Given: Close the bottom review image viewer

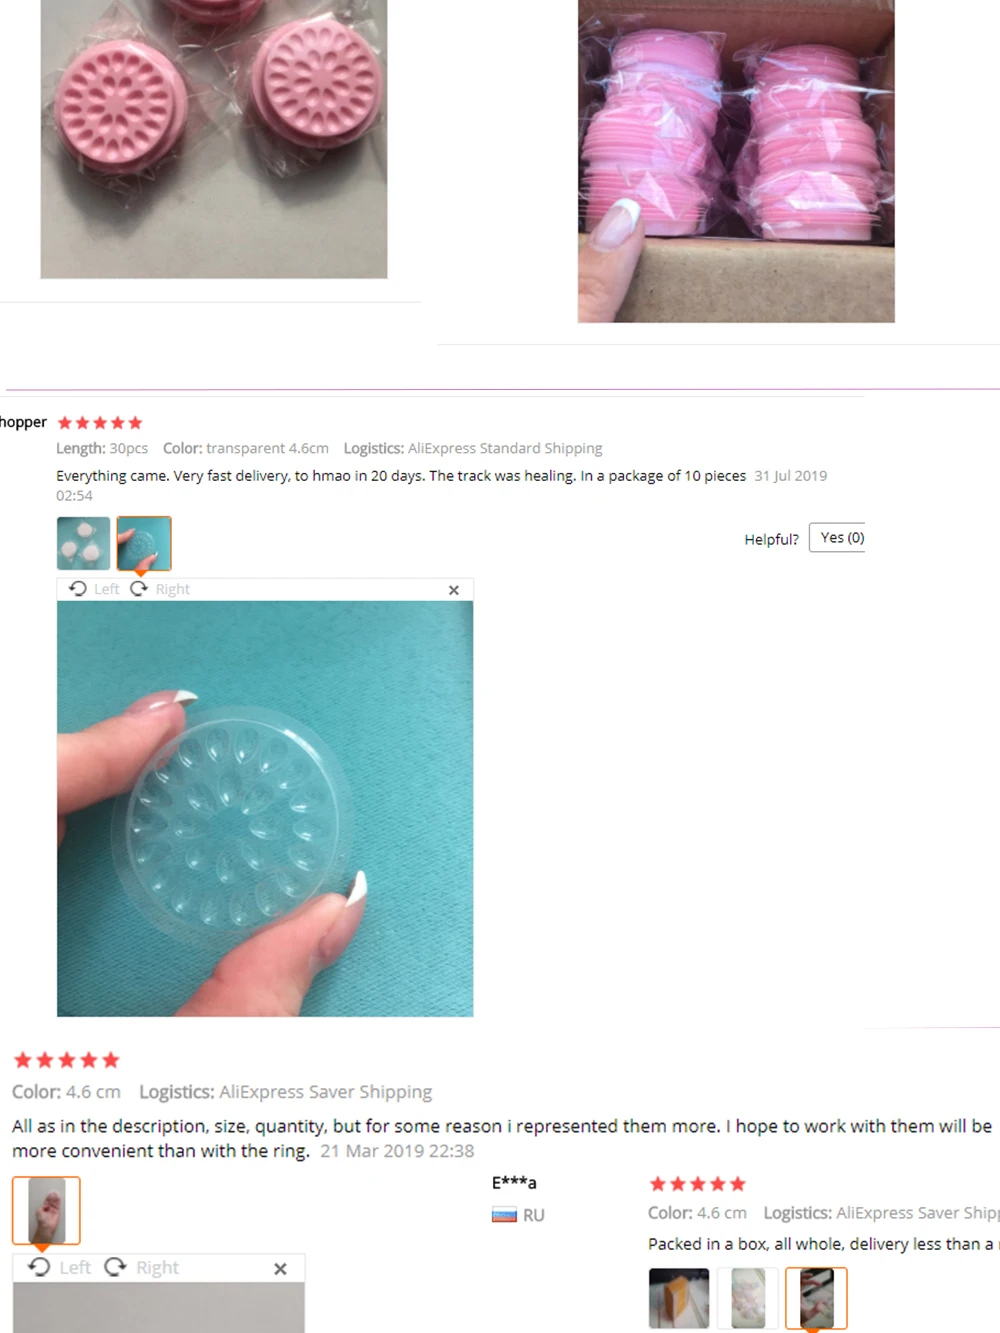Looking at the screenshot, I should pyautogui.click(x=280, y=1268).
